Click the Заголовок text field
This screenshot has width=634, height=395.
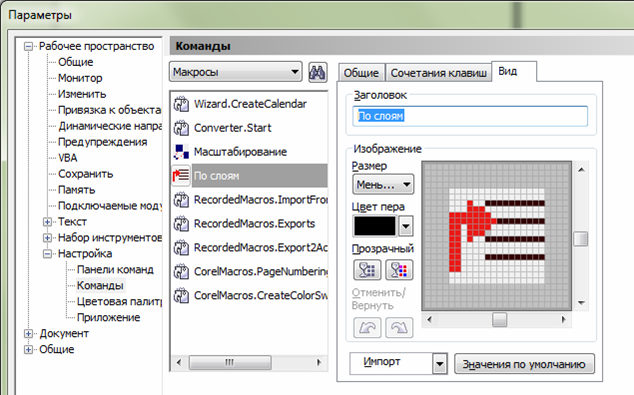(470, 116)
